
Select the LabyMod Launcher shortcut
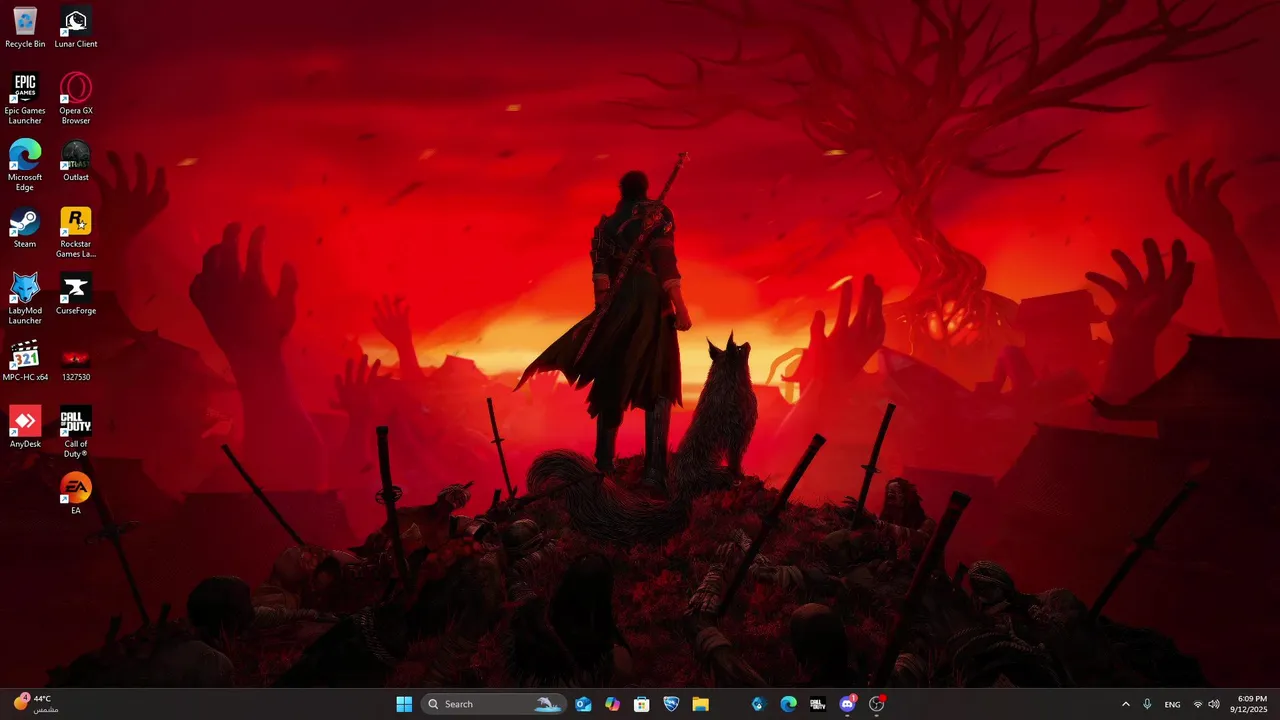[x=25, y=299]
